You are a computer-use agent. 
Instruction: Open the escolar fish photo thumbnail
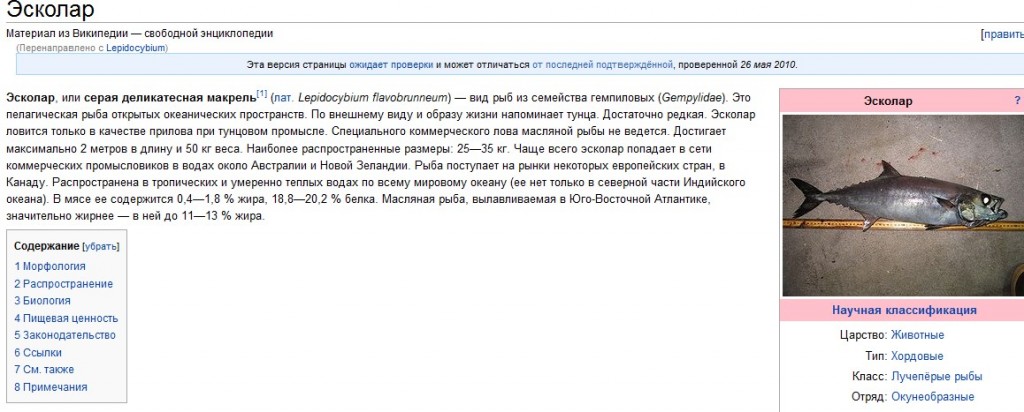[x=902, y=205]
